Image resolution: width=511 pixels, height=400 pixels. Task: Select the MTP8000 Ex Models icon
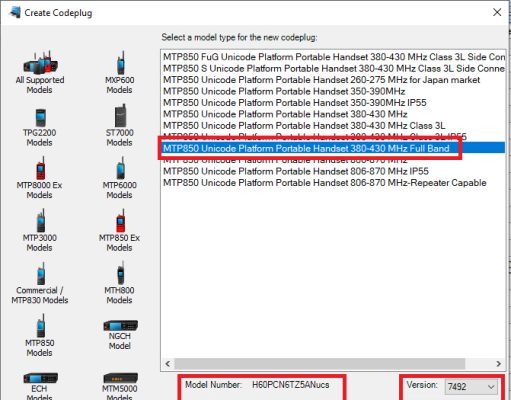point(40,168)
